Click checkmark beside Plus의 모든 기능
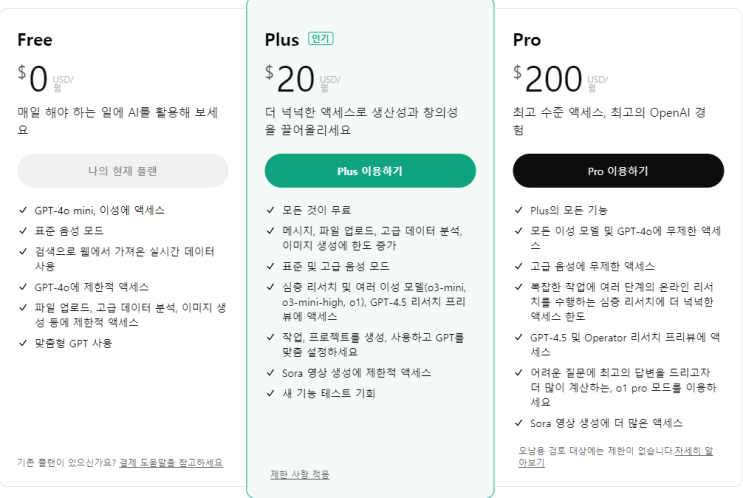Screen dimensions: 743x498 point(518,210)
